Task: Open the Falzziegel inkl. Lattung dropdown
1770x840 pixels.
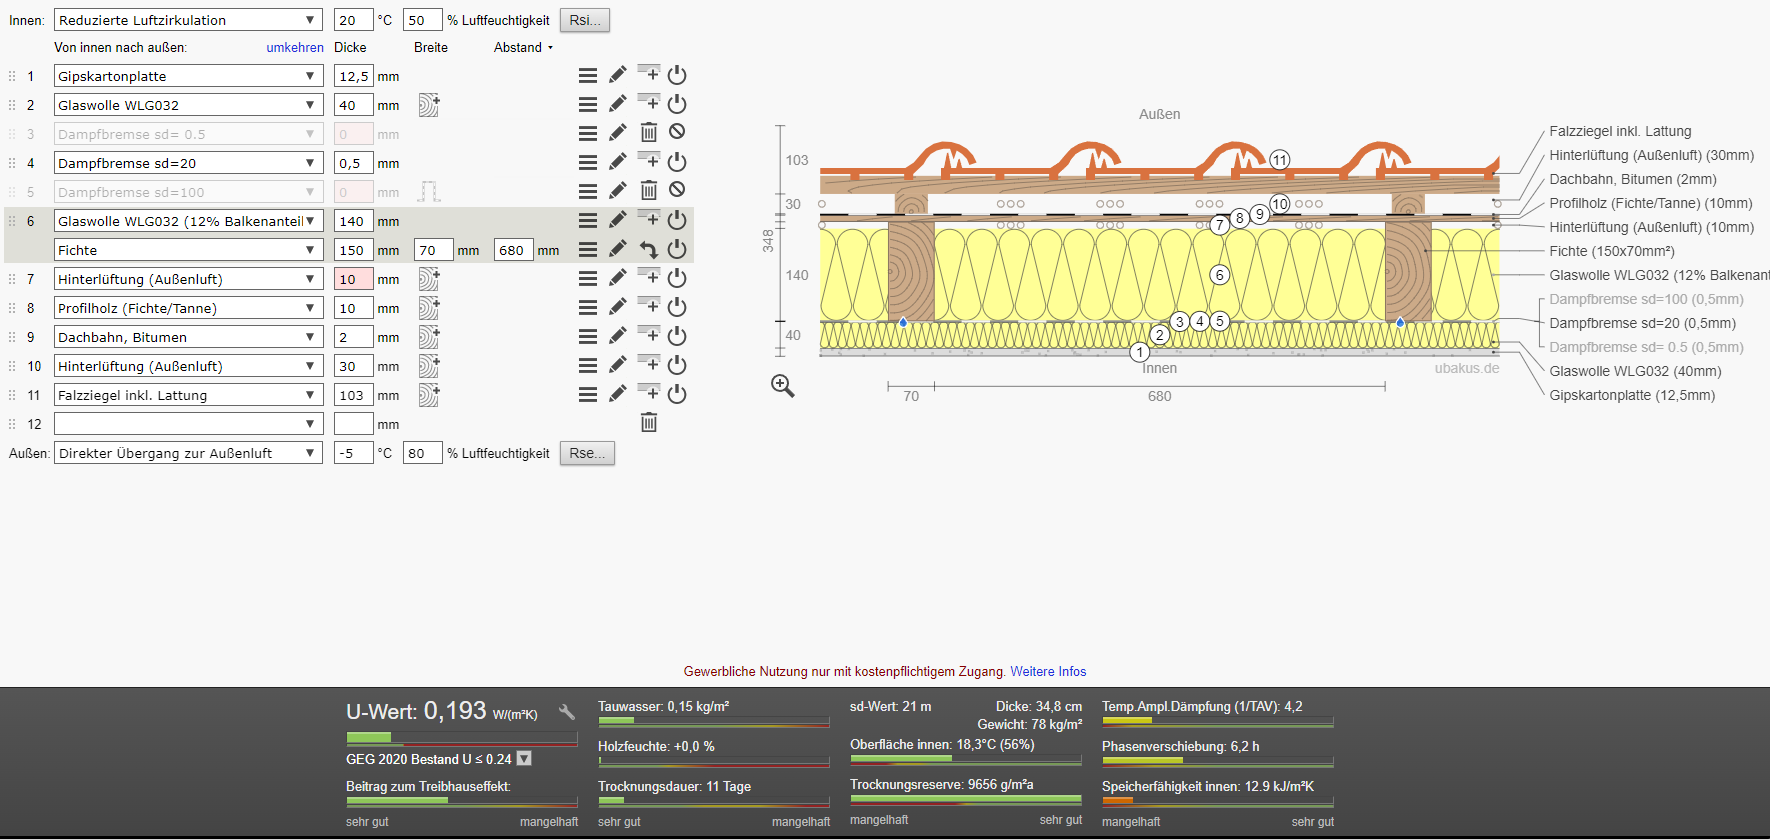Action: (188, 395)
